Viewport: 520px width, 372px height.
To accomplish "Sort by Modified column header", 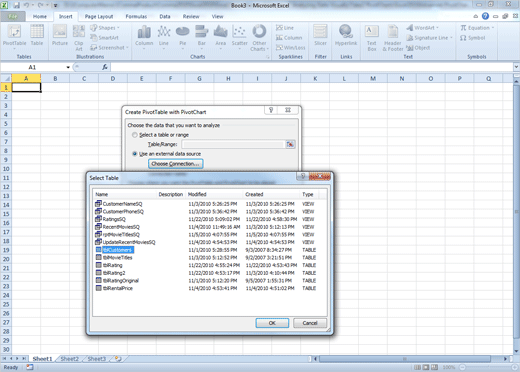I will tap(197, 194).
